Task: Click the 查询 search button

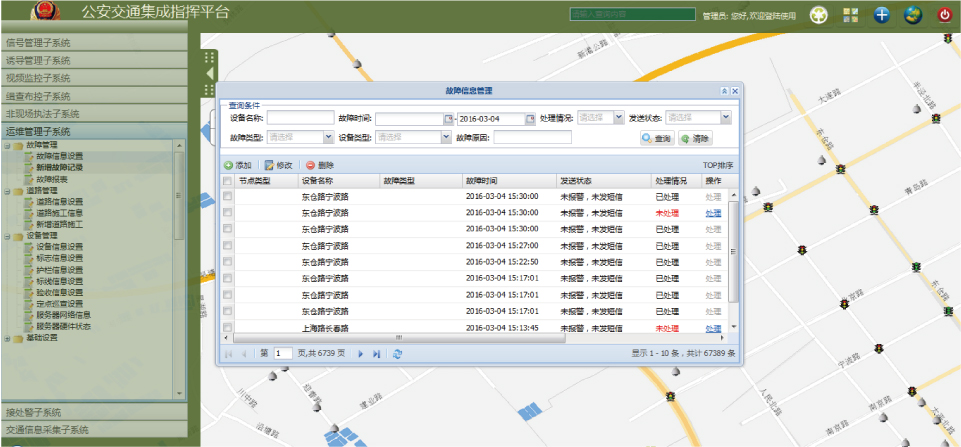Action: pos(657,138)
